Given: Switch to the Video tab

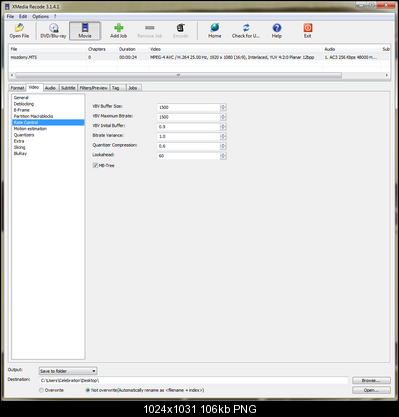Looking at the screenshot, I should pos(34,87).
